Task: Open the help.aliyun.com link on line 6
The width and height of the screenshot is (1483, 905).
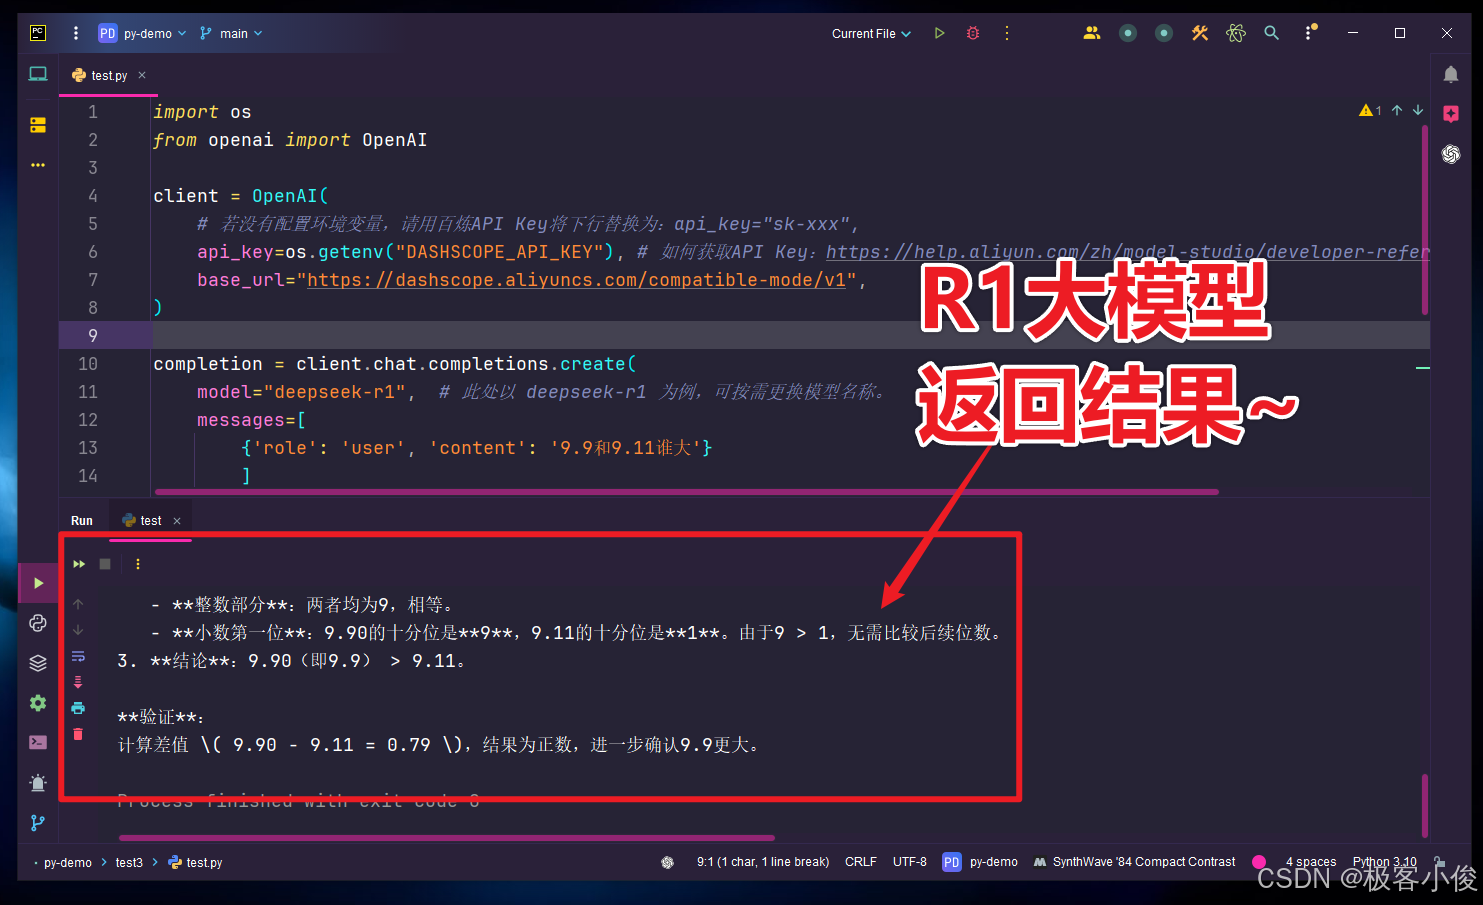Action: [x=1128, y=252]
